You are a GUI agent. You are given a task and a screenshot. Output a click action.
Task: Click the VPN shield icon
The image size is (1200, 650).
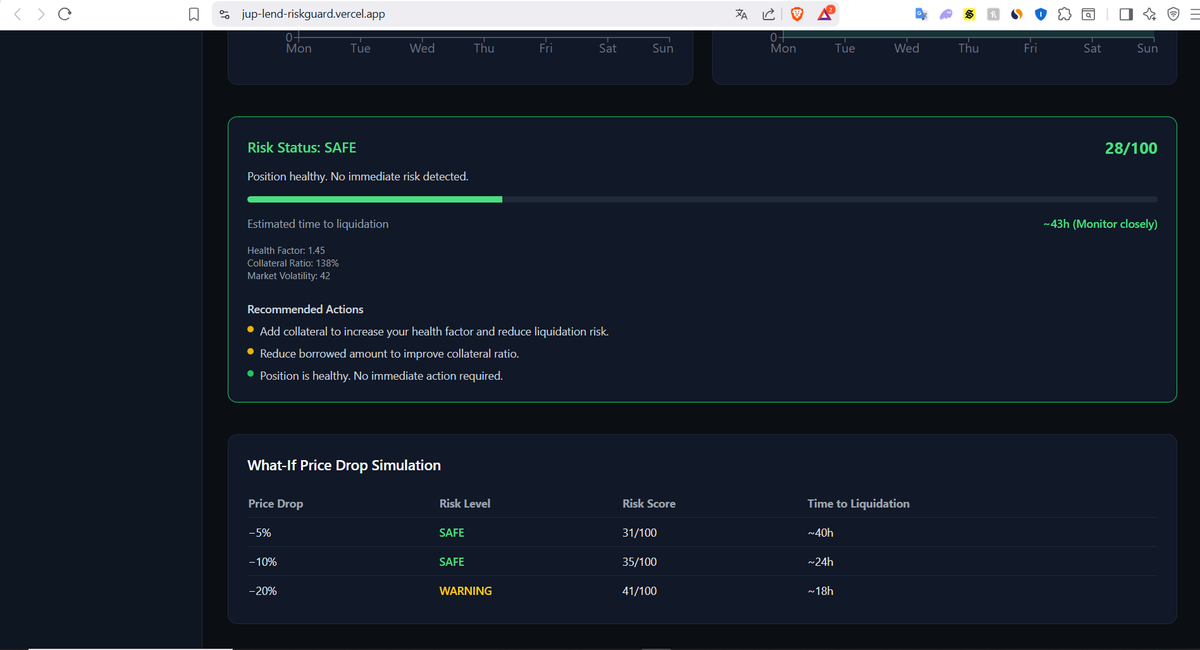pos(1172,14)
